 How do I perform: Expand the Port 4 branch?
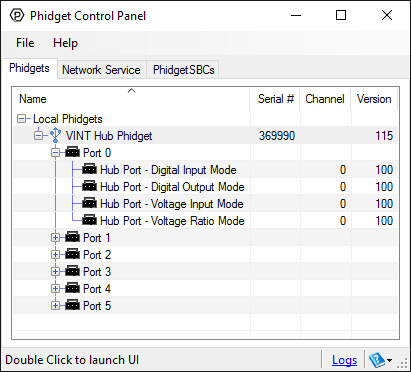tap(55, 289)
